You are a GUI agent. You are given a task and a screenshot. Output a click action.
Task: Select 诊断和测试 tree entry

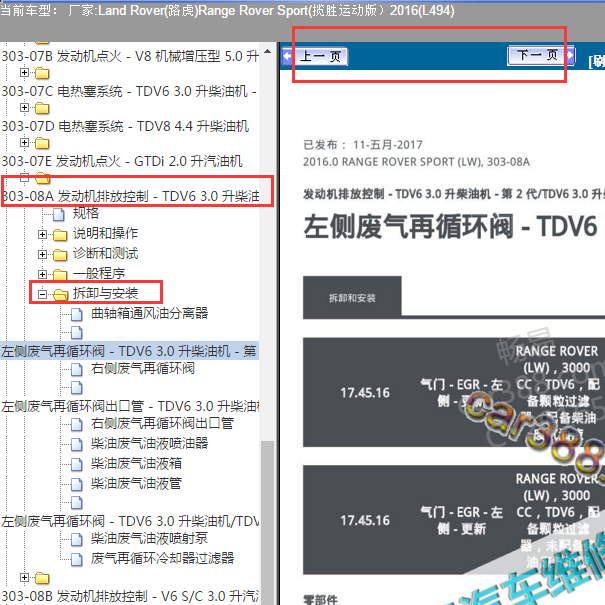click(105, 253)
